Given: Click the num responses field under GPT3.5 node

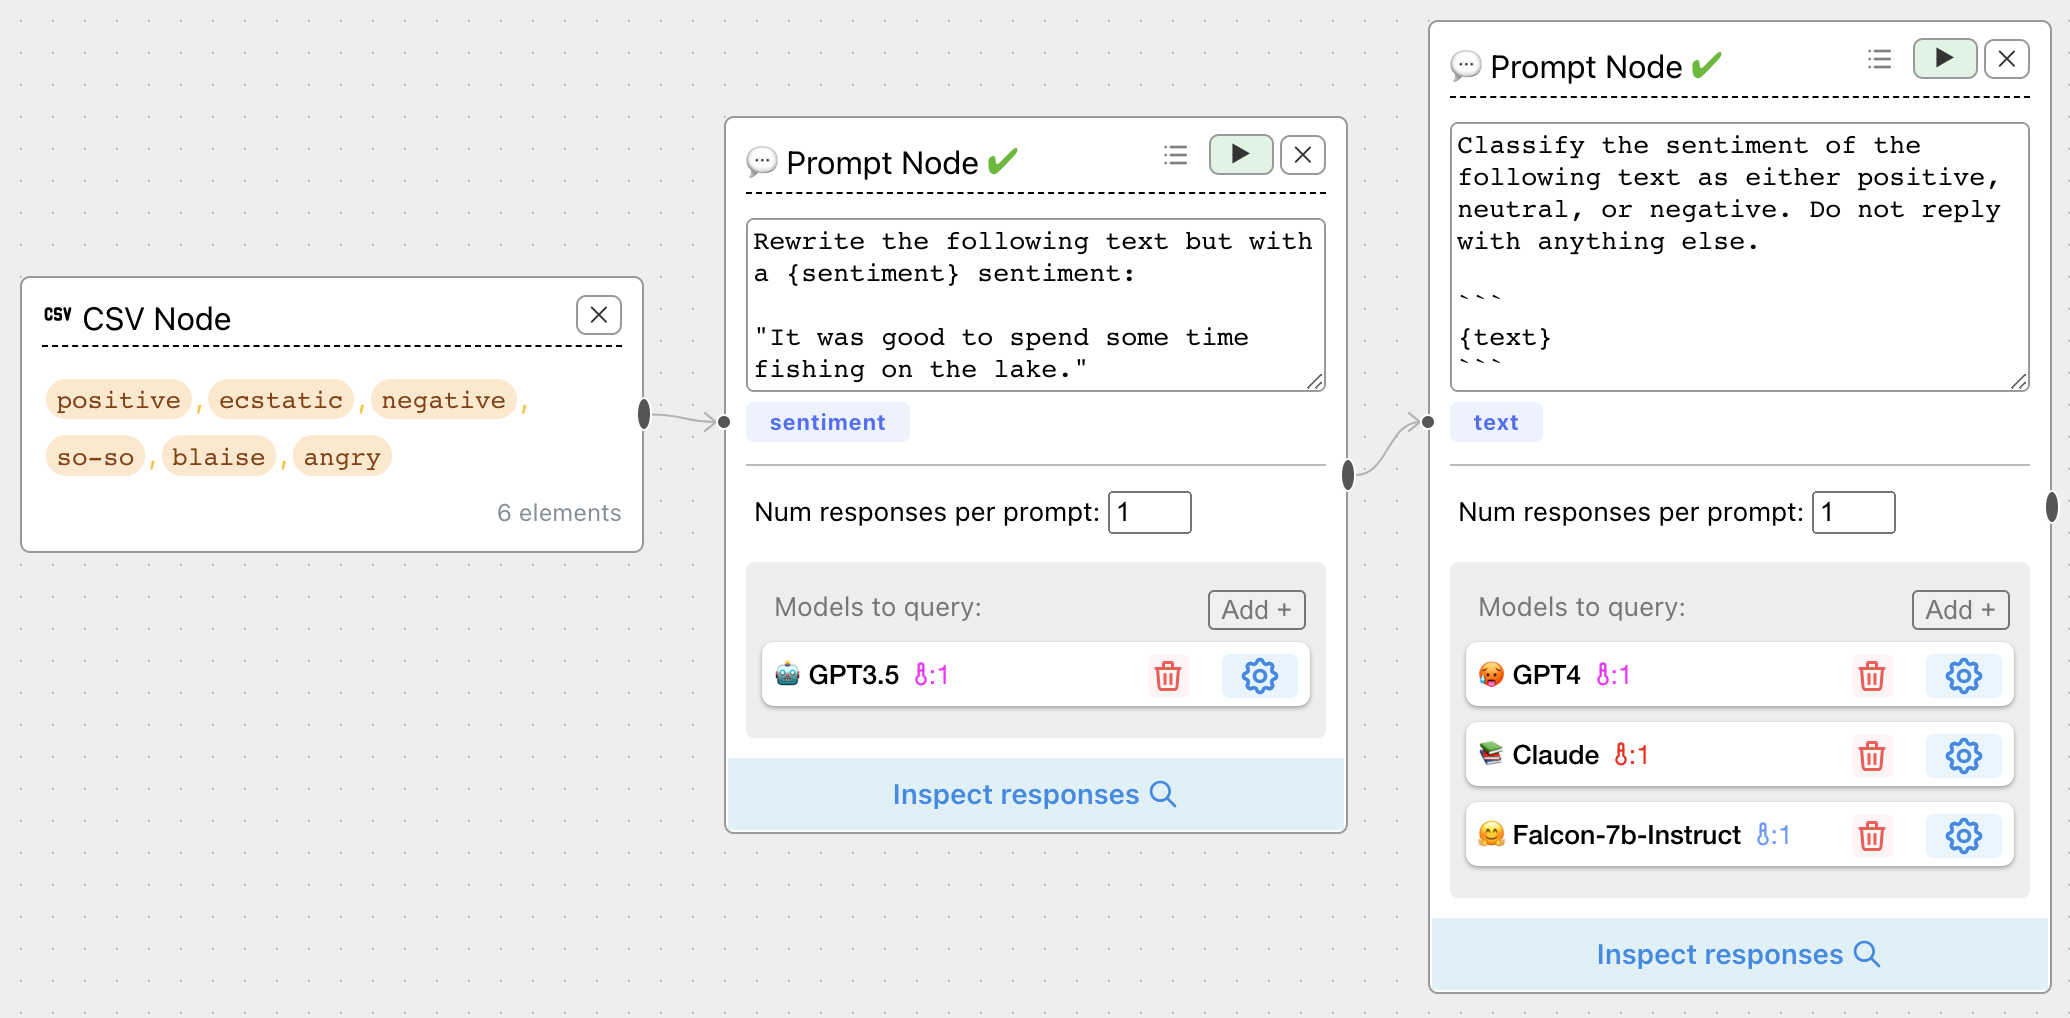Looking at the screenshot, I should click(x=1149, y=513).
